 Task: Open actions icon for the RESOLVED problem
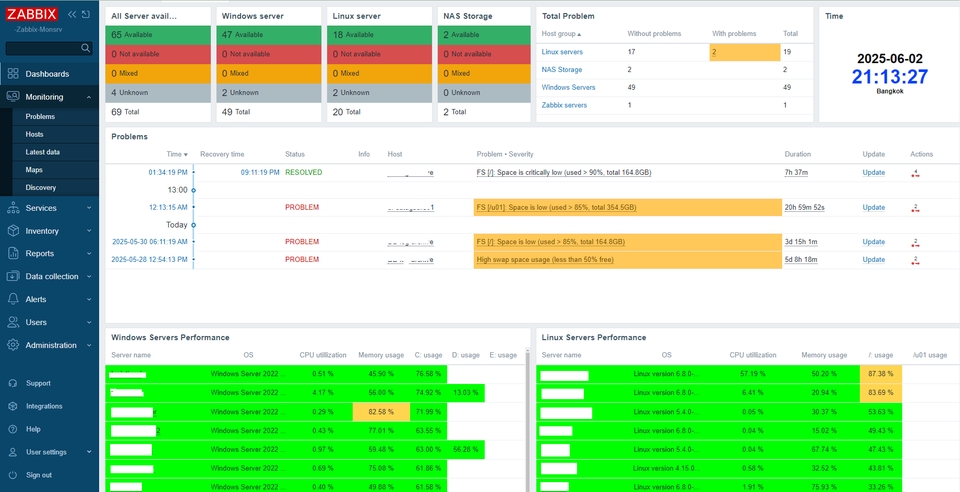[915, 173]
